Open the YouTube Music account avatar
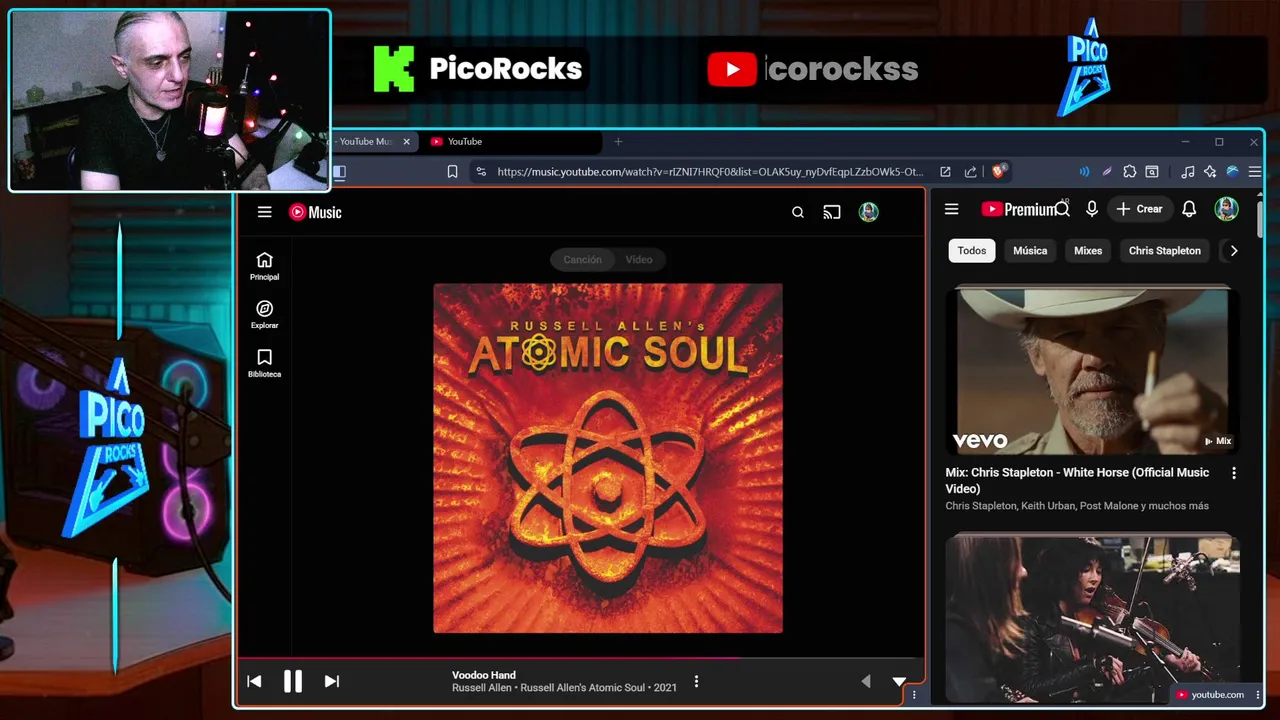Image resolution: width=1280 pixels, height=720 pixels. click(869, 212)
